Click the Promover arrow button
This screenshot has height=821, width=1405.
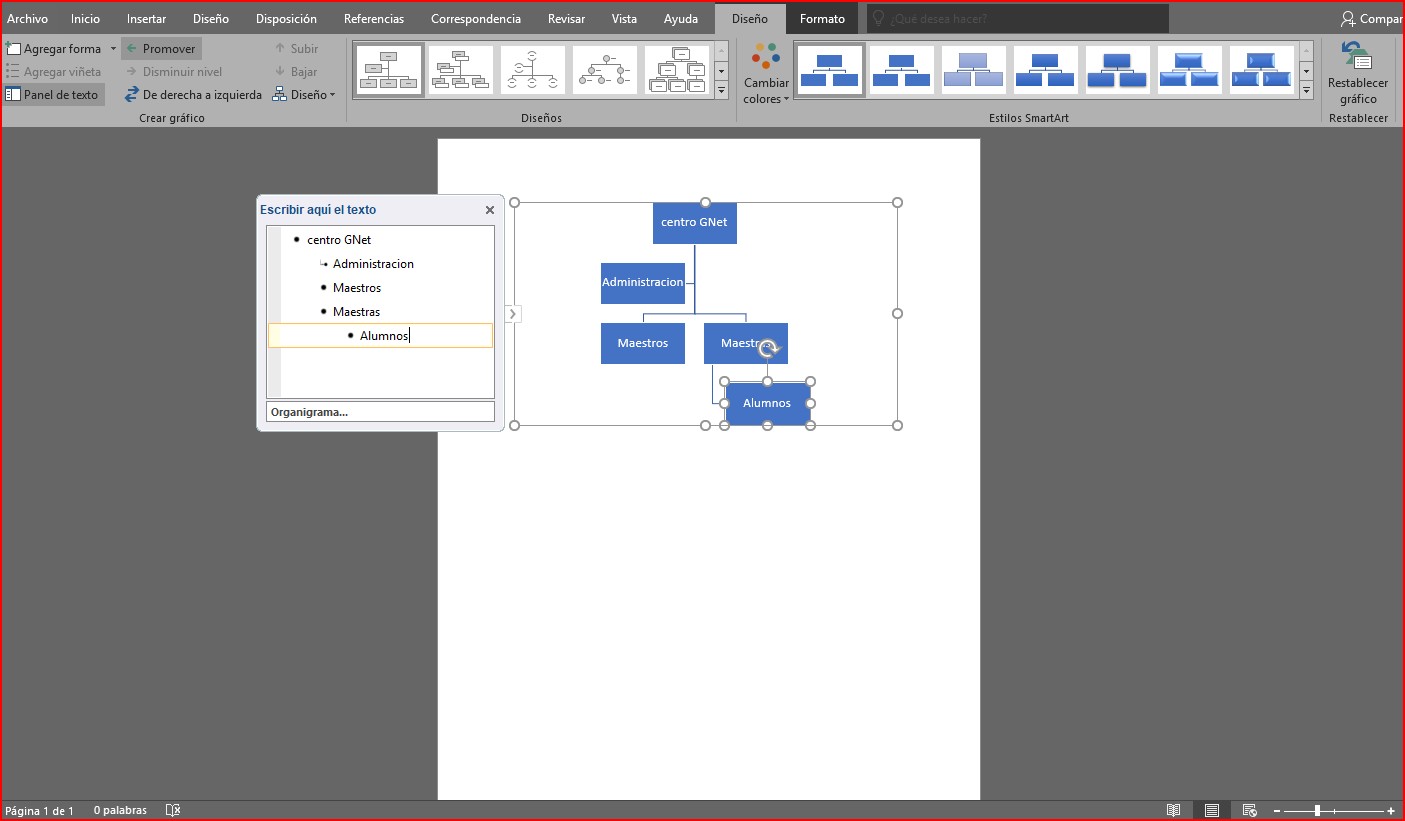click(x=161, y=48)
